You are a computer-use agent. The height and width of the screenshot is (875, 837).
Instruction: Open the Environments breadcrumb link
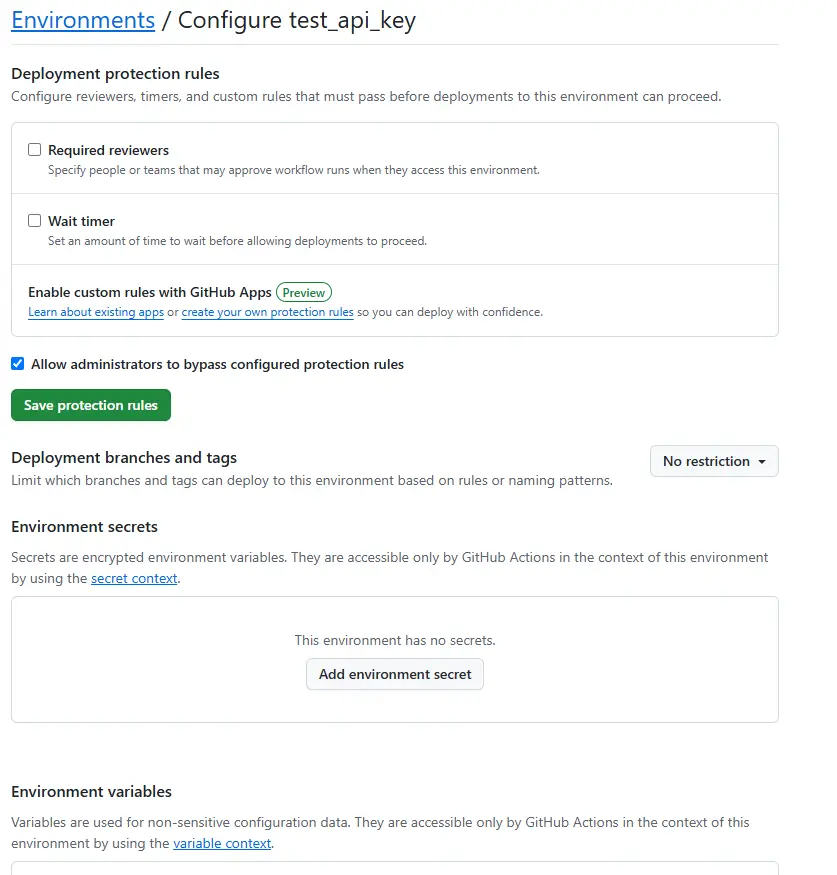point(83,20)
